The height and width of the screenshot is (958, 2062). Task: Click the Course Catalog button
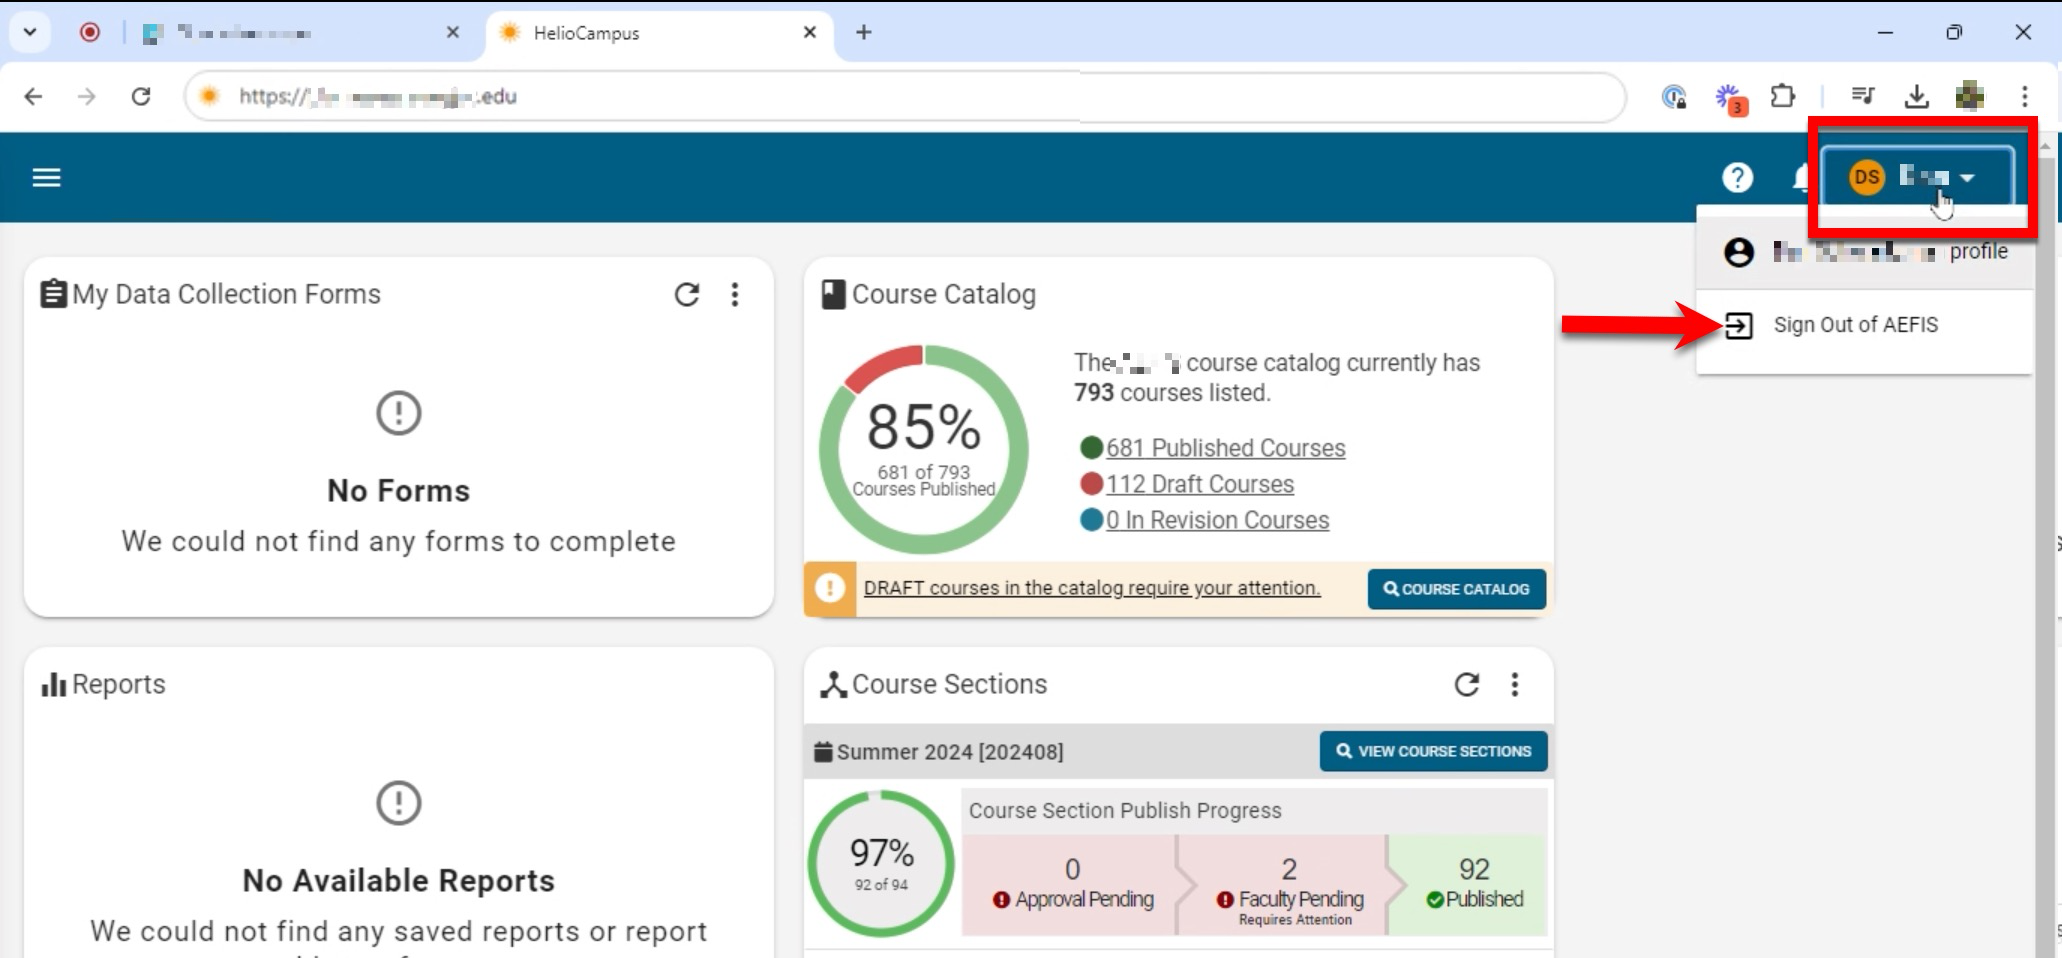pos(1456,589)
